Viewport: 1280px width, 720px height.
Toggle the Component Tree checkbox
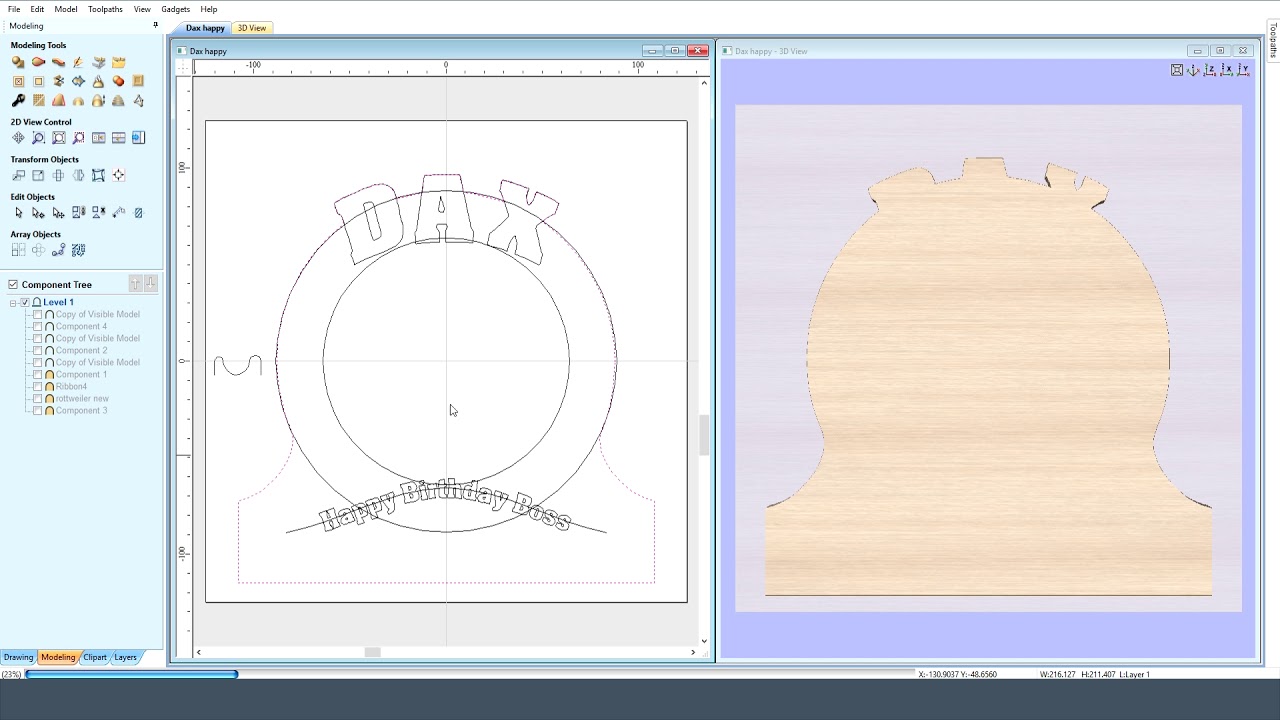[11, 284]
